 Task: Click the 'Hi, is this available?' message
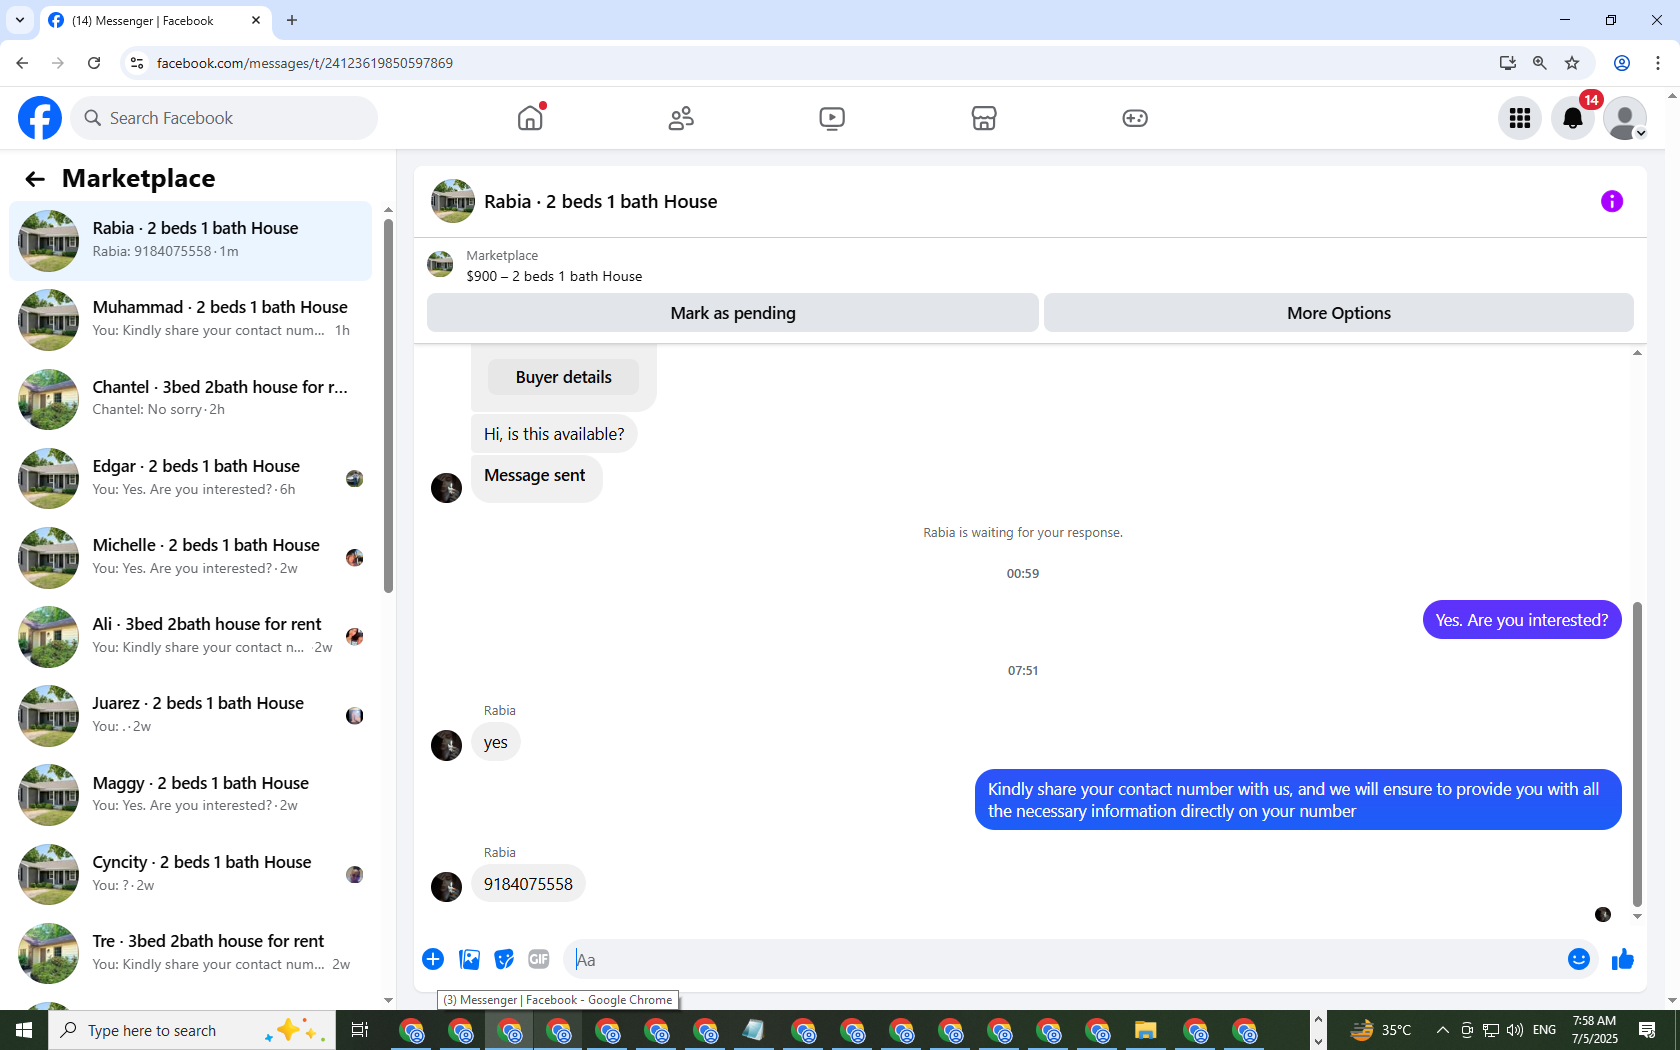[554, 434]
